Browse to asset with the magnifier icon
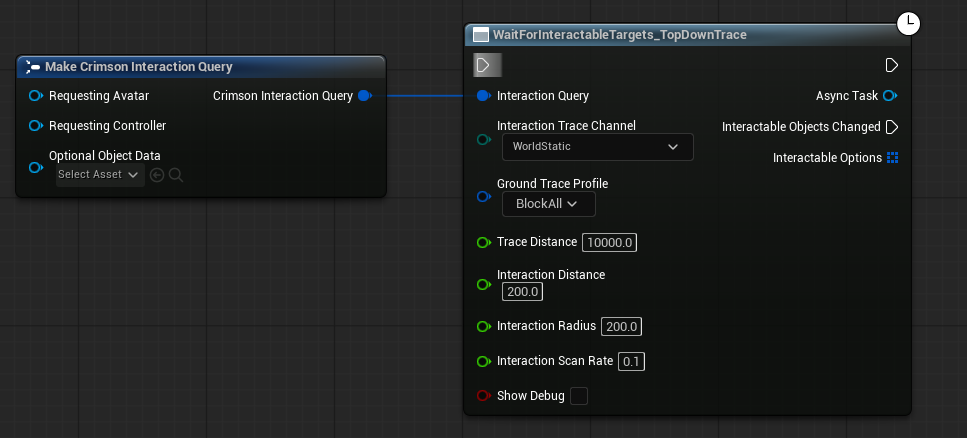The image size is (967, 438). [176, 176]
